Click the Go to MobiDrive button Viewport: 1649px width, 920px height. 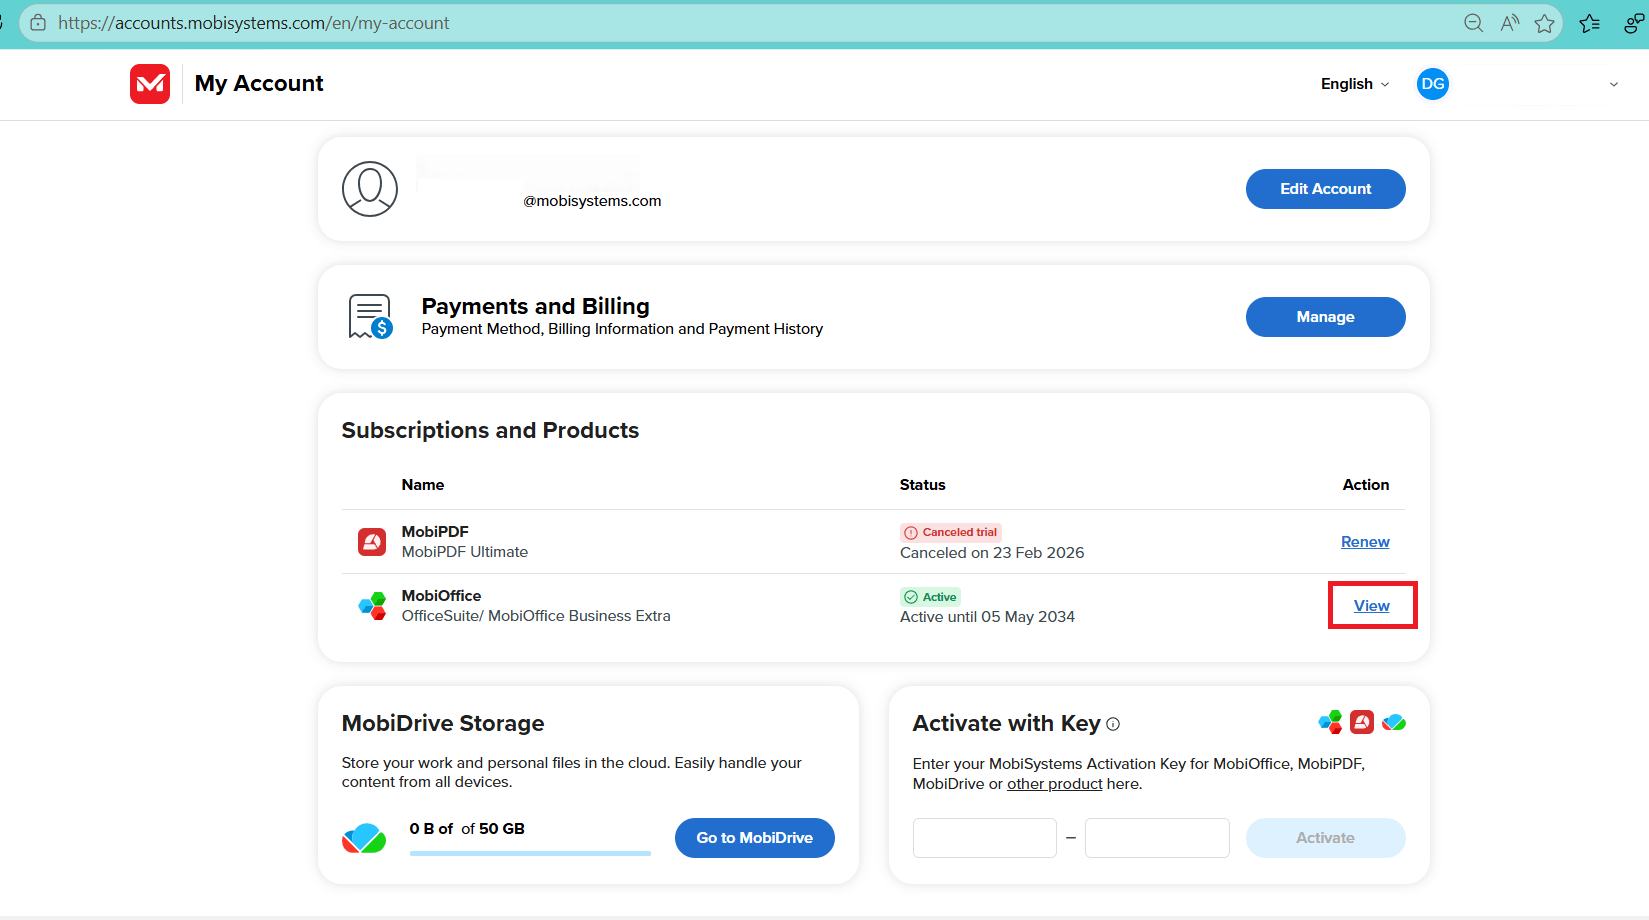(755, 838)
